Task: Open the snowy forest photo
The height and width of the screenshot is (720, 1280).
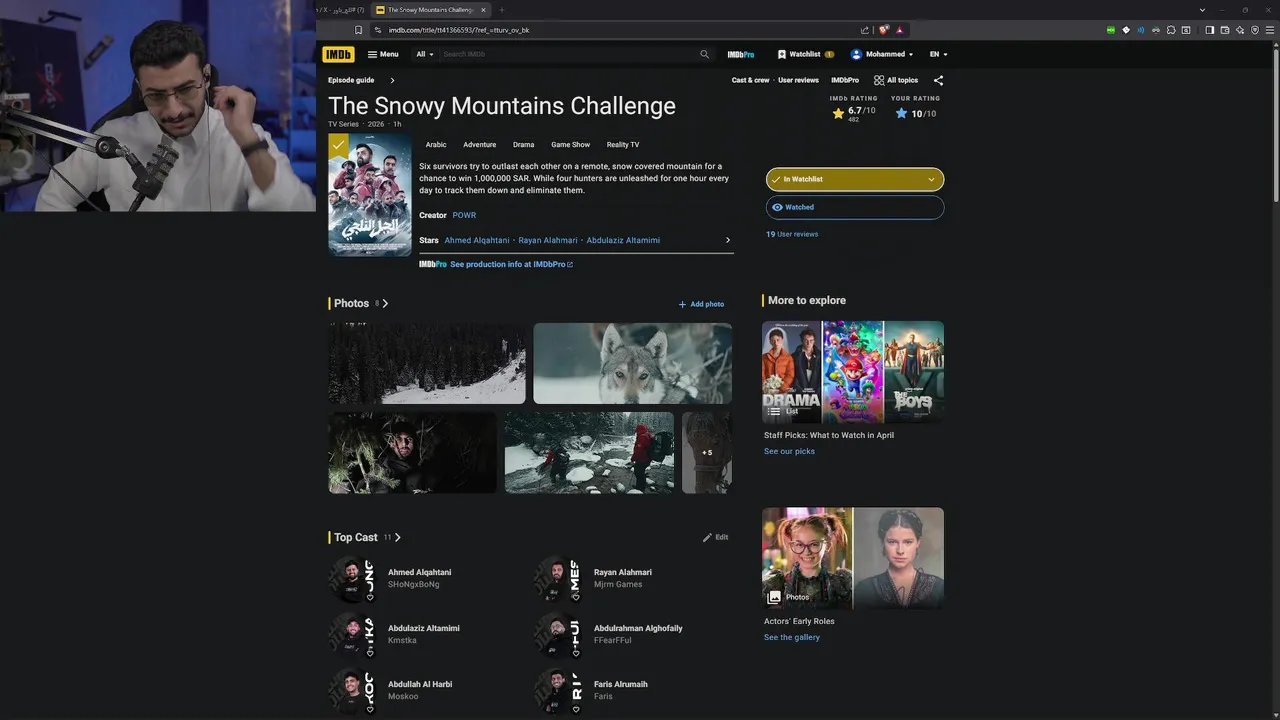Action: 427,363
